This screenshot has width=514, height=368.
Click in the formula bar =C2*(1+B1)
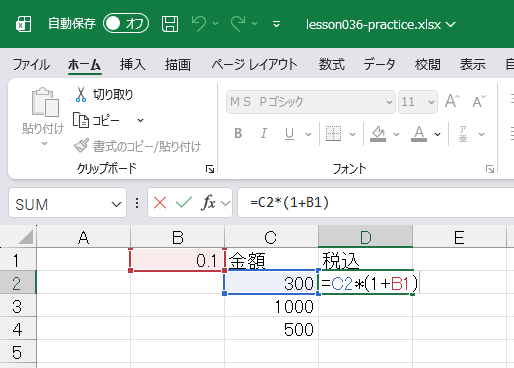click(x=376, y=203)
